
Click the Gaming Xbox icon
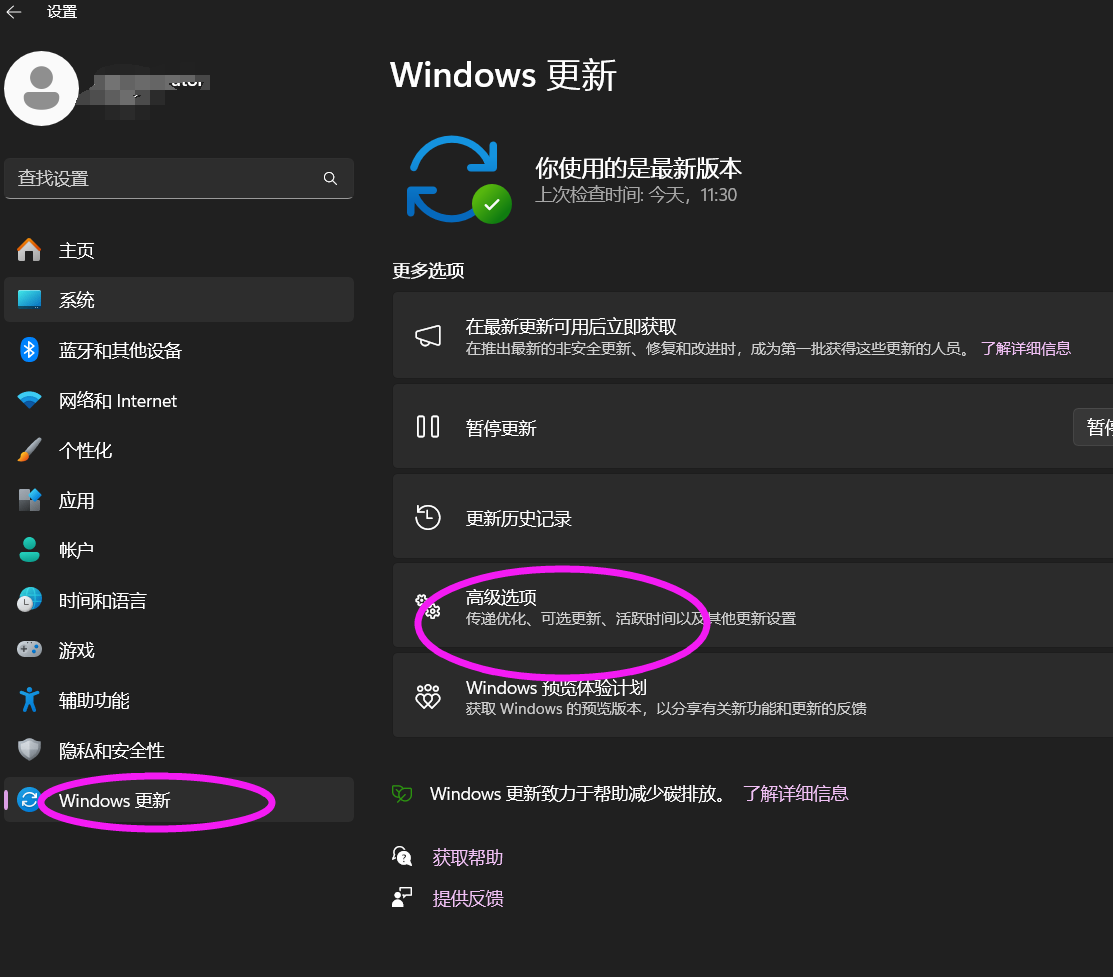28,649
